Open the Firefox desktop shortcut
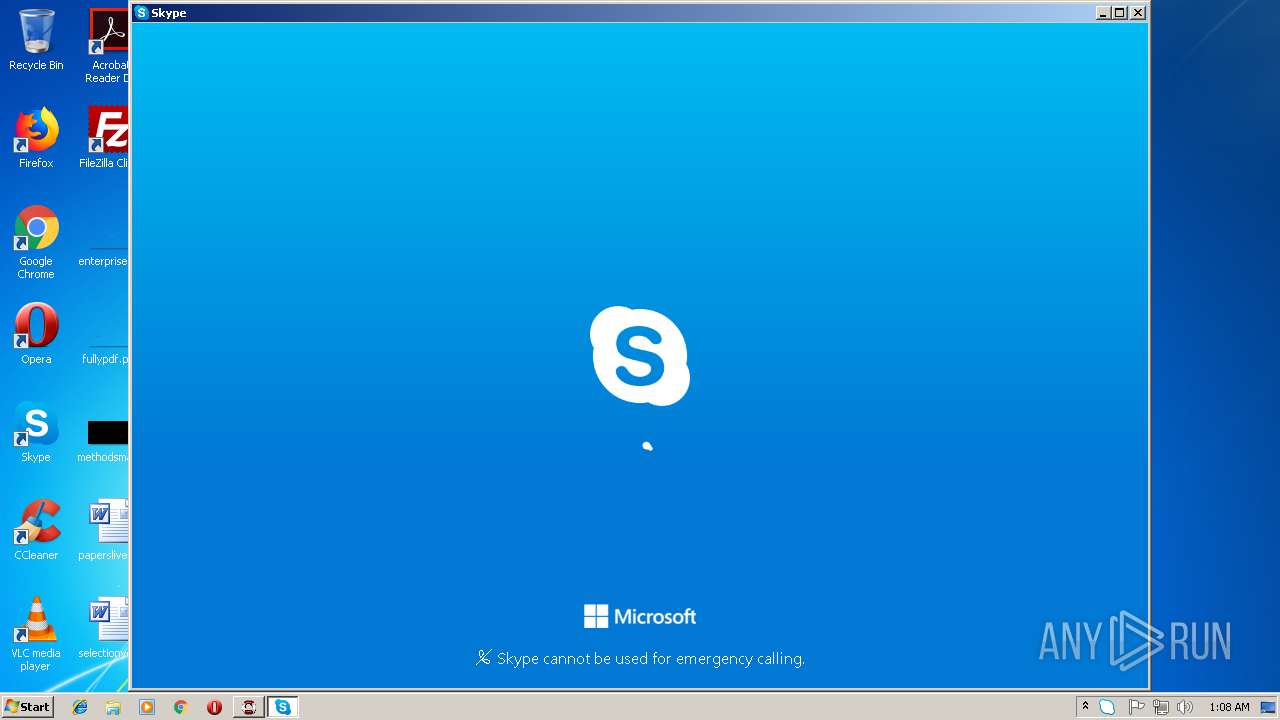The width and height of the screenshot is (1280, 720). pos(36,138)
